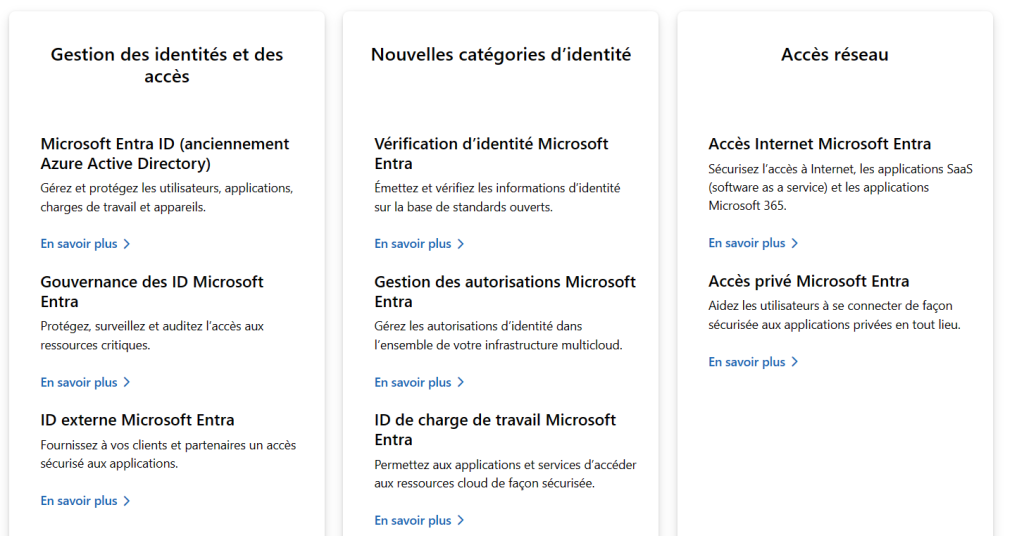Click description 'Fournissez à vos clients et partenaires'

[168, 454]
